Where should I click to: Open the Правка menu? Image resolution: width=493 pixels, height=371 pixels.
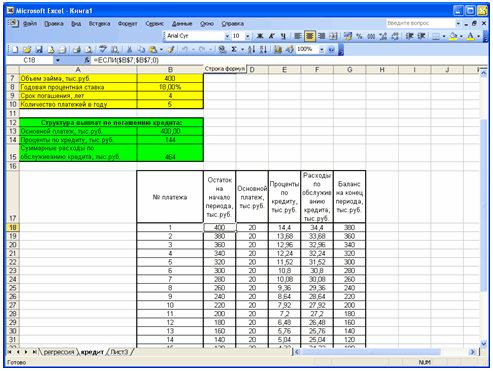click(54, 24)
